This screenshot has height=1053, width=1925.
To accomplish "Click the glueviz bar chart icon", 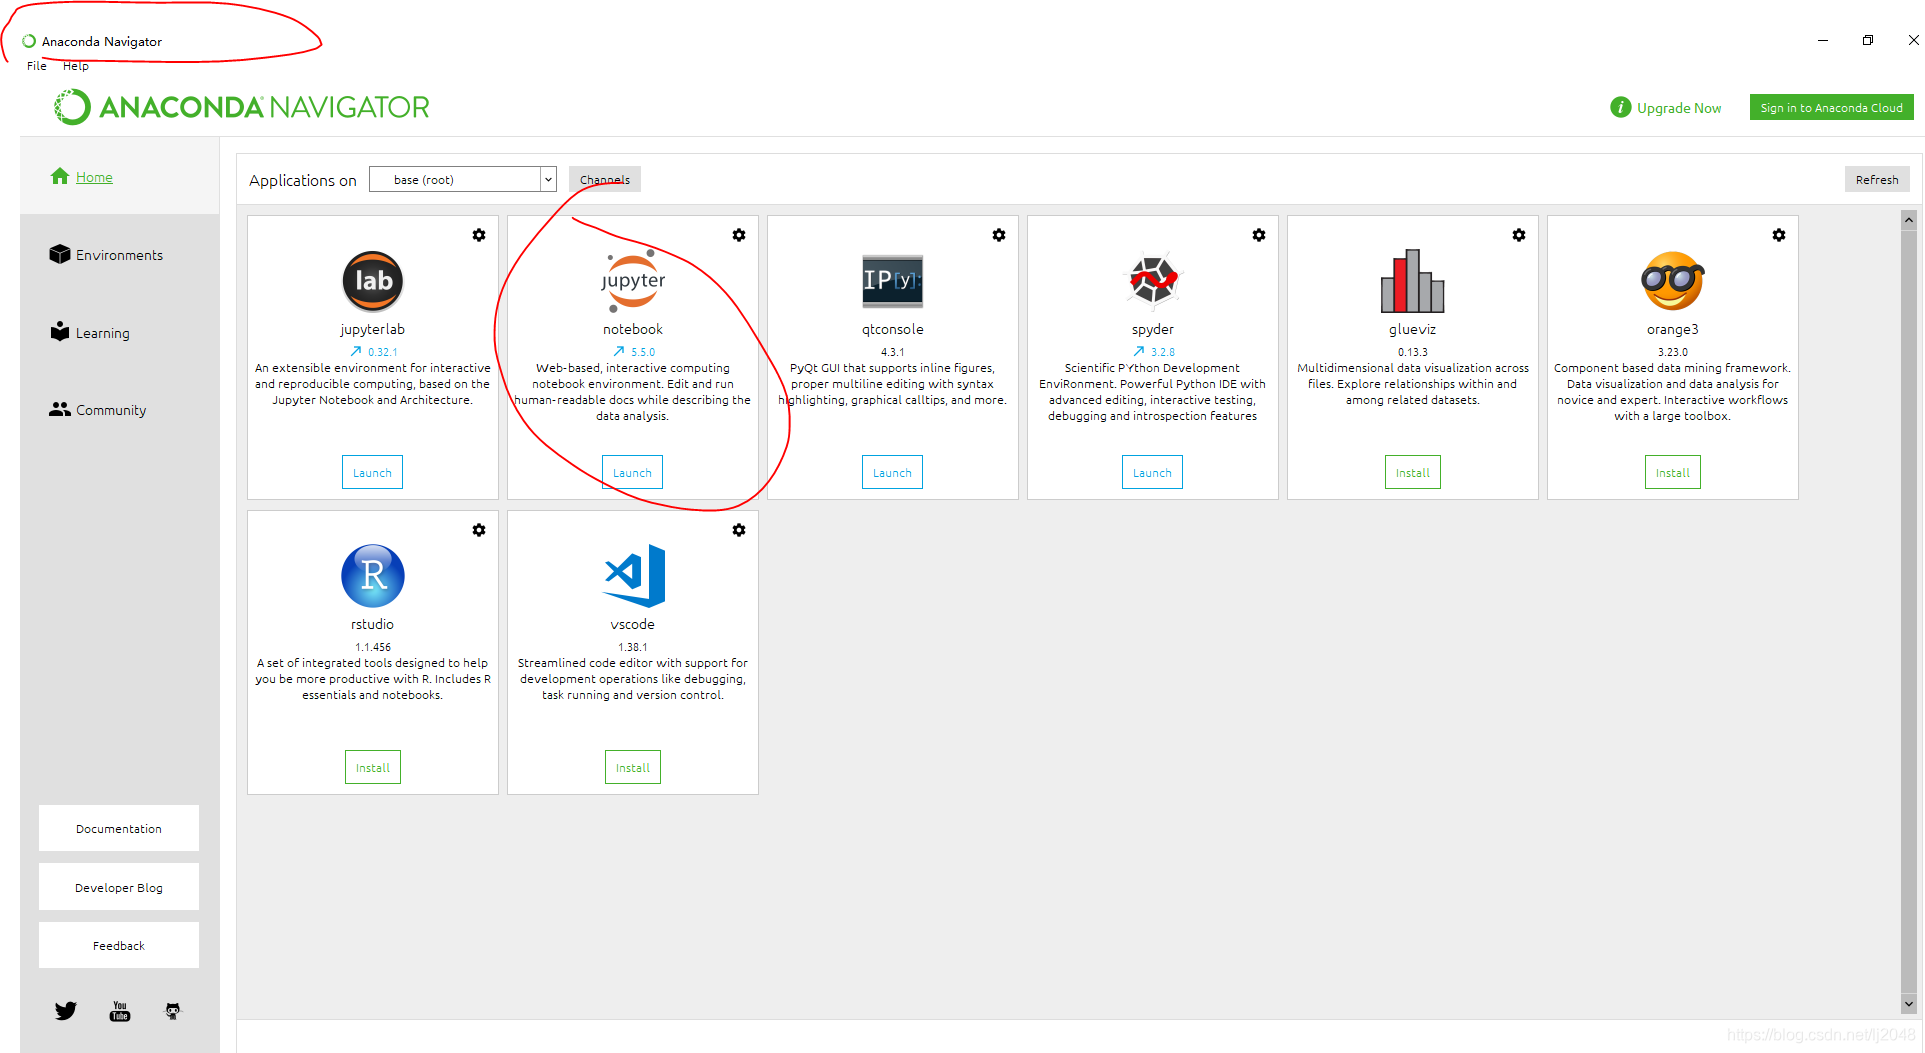I will tap(1413, 281).
